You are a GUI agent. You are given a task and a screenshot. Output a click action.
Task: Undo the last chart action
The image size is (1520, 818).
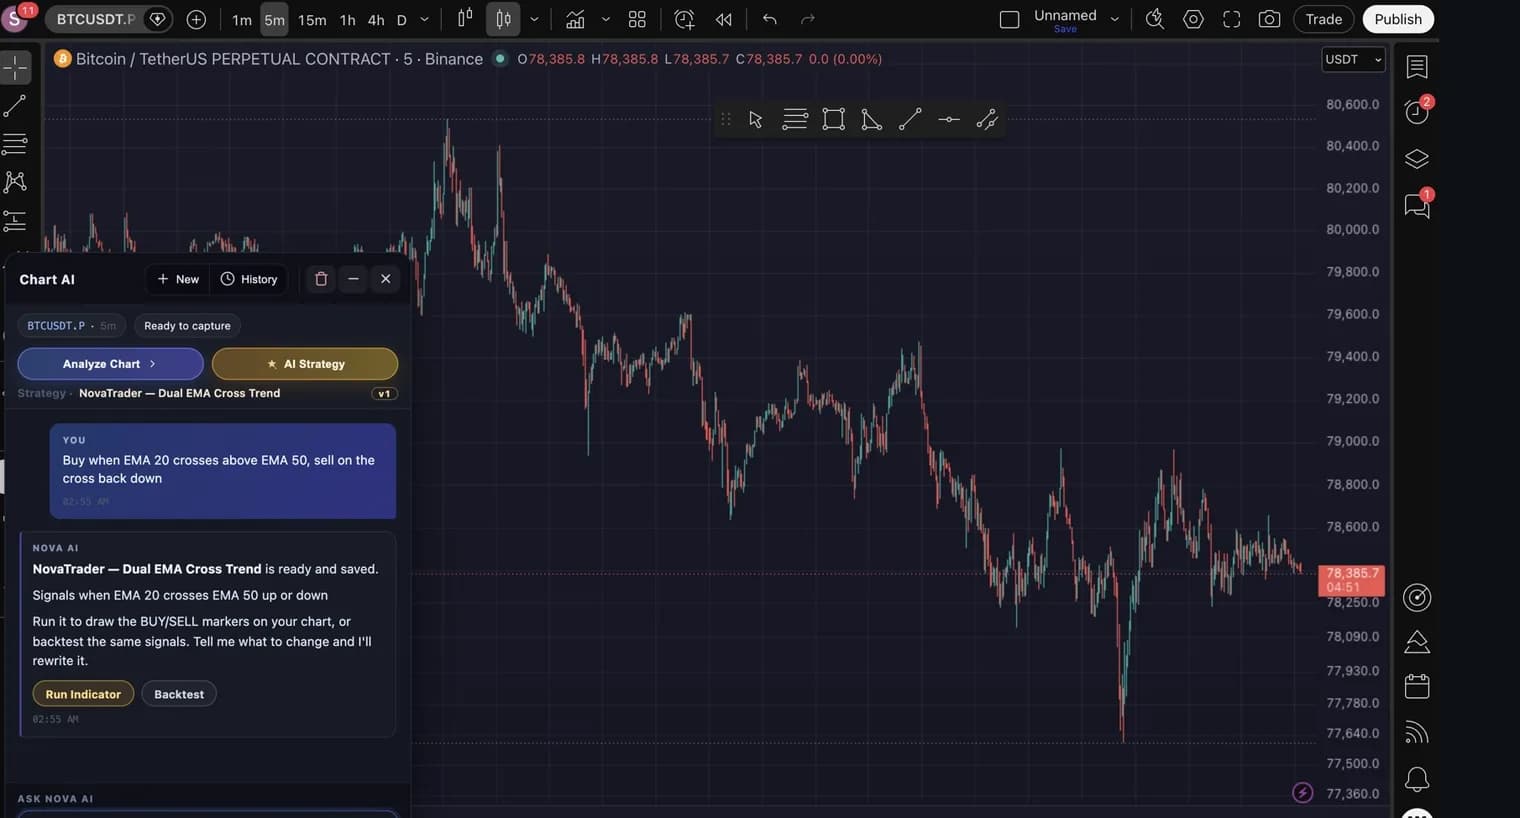769,19
